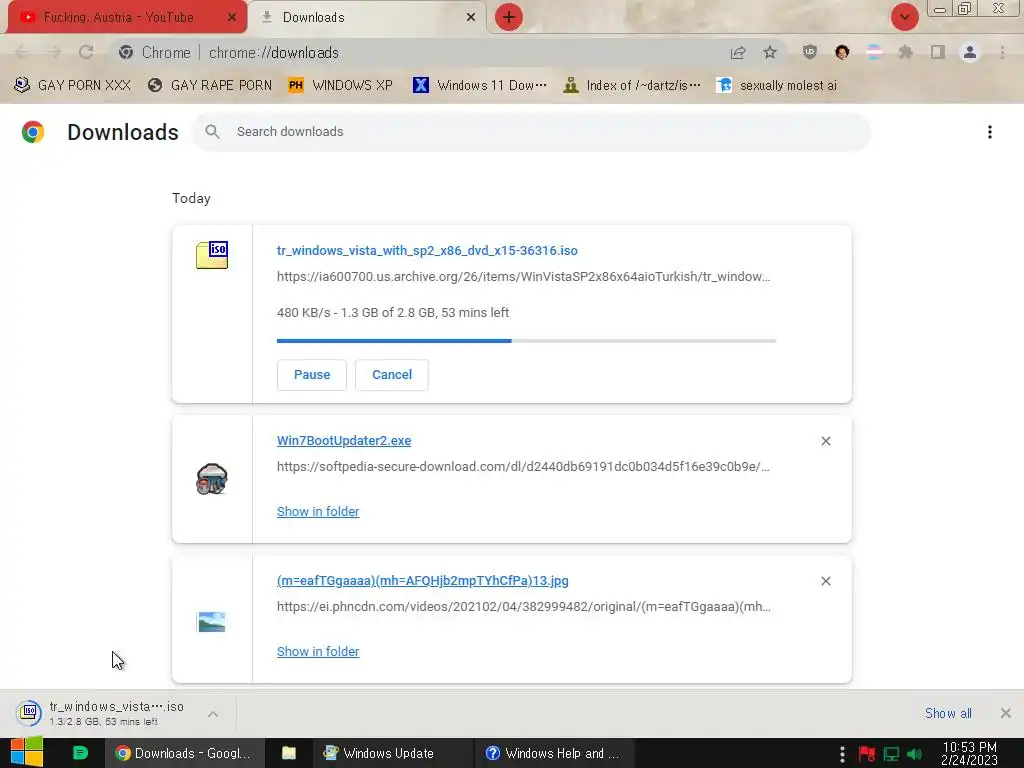Open the avatar face extension icon

(x=842, y=52)
